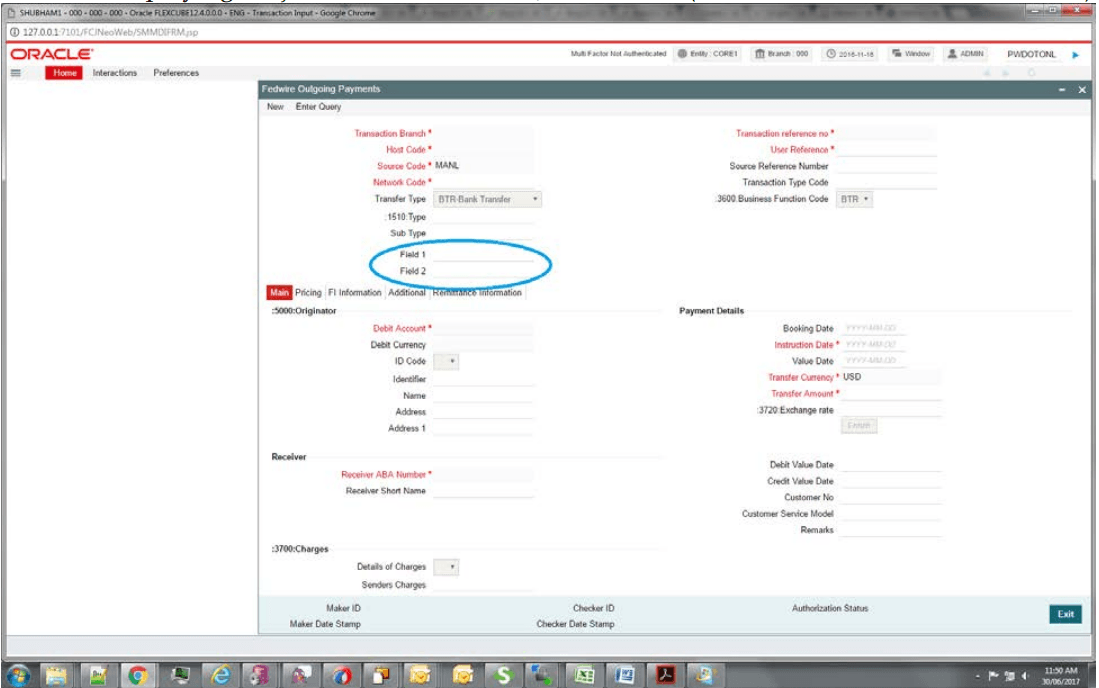
Task: Click the ADMIN user icon
Action: [x=952, y=54]
